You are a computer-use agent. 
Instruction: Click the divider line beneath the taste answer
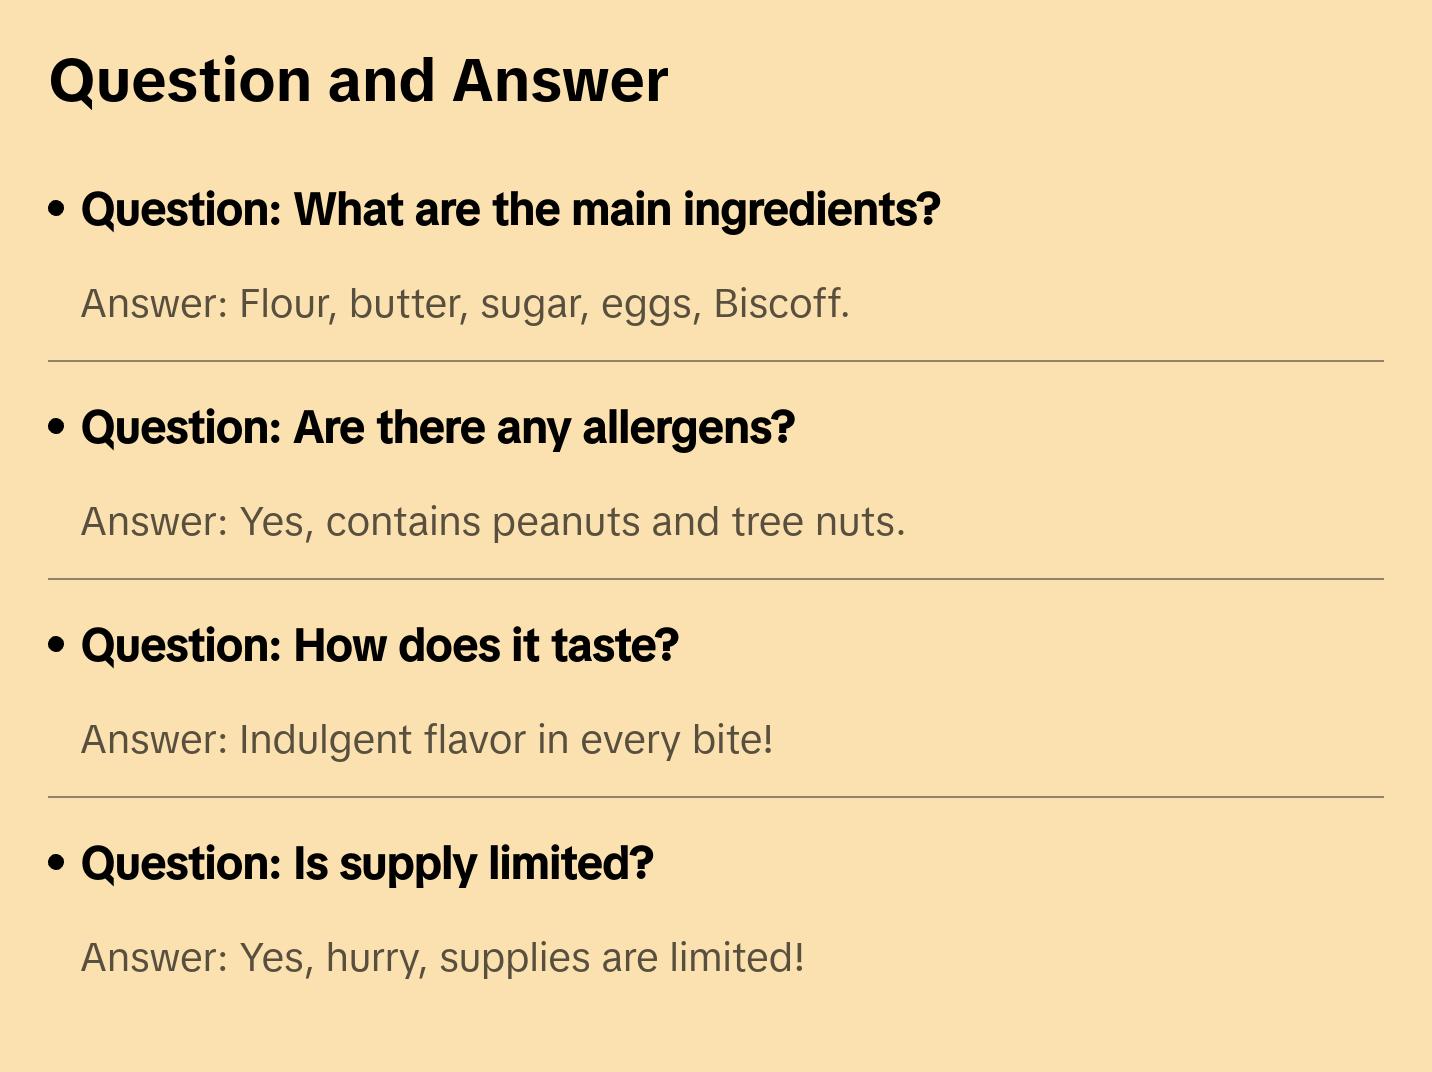pos(715,797)
